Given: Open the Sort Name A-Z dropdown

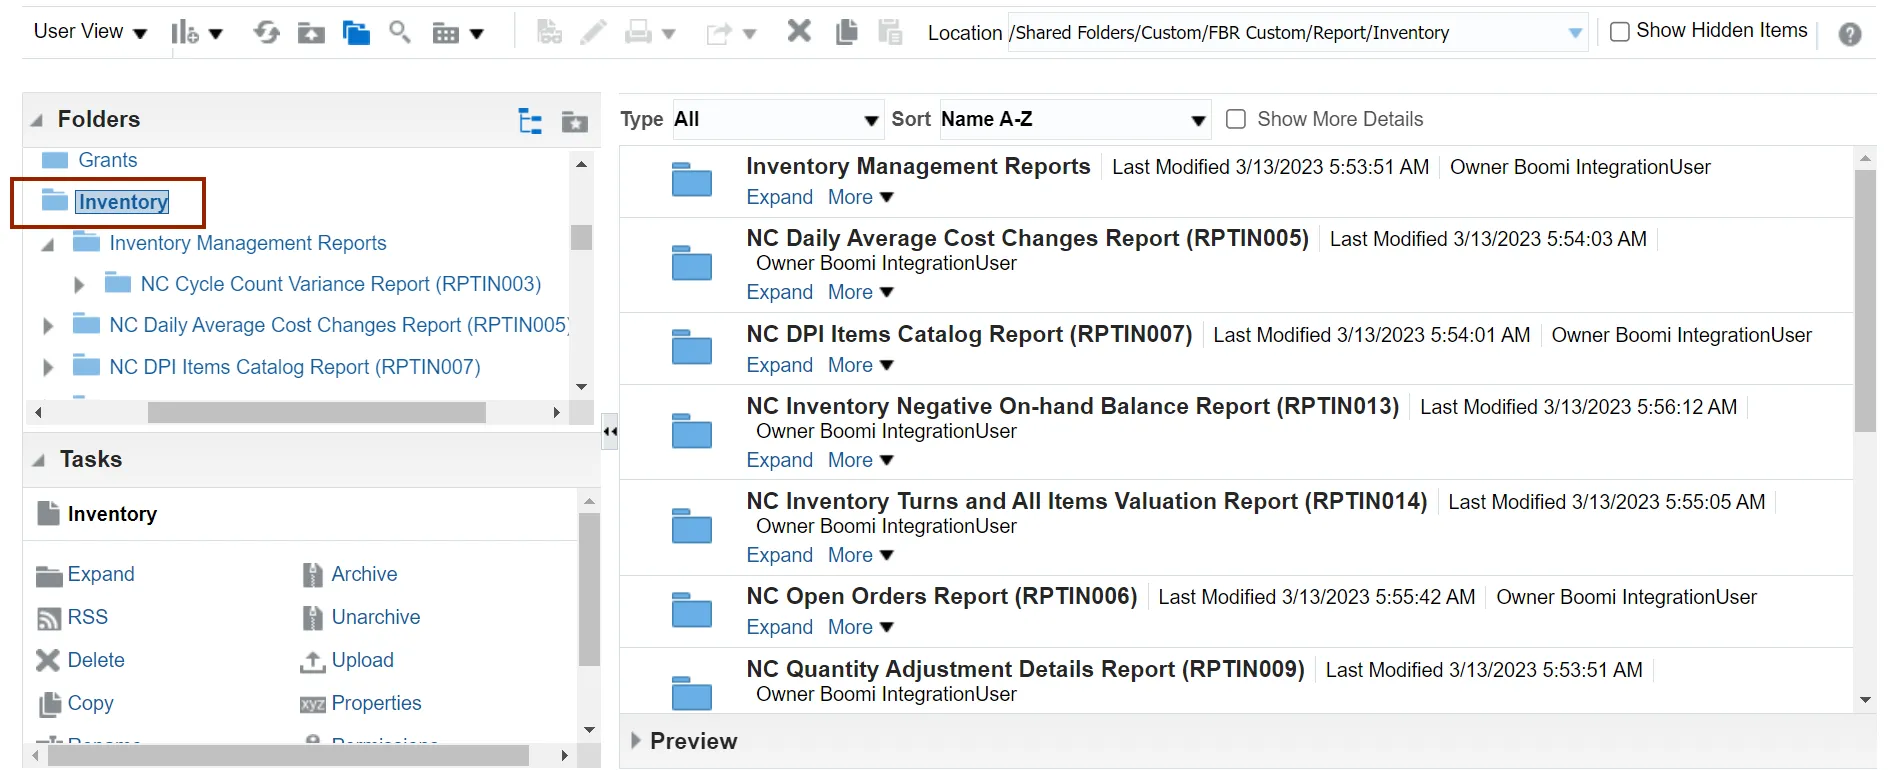Looking at the screenshot, I should (1074, 120).
